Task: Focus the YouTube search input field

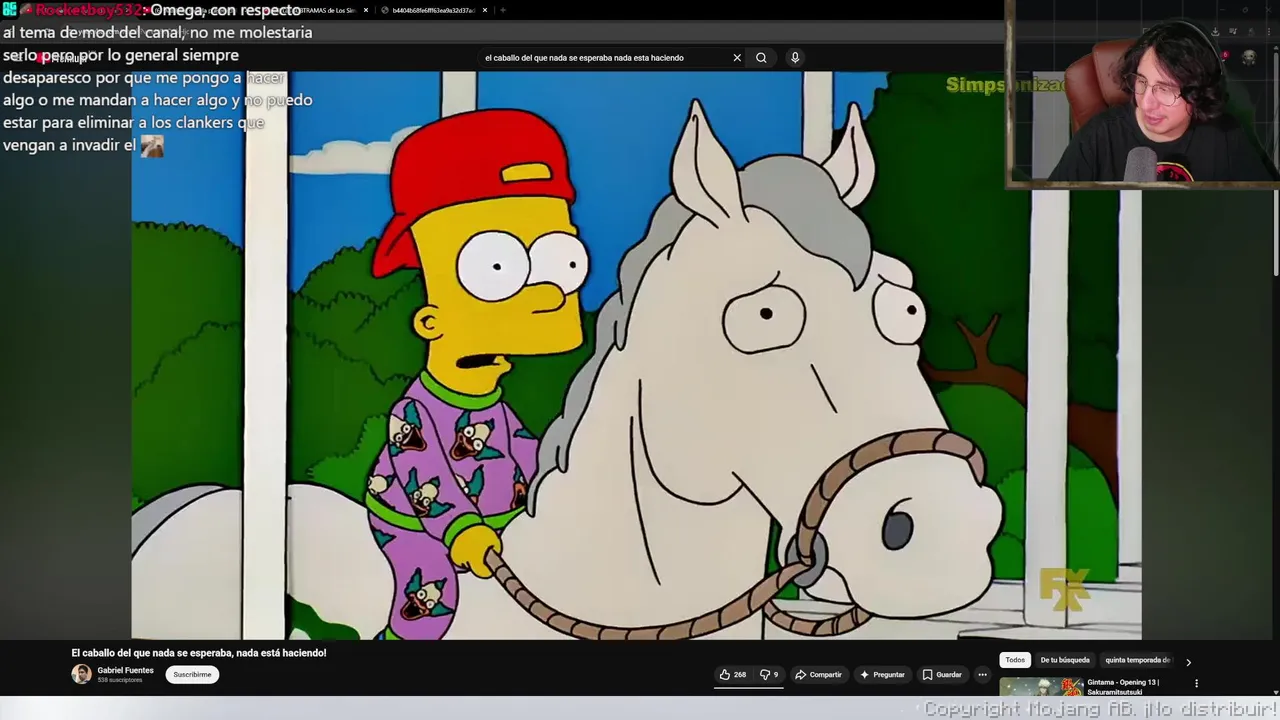Action: pyautogui.click(x=606, y=58)
